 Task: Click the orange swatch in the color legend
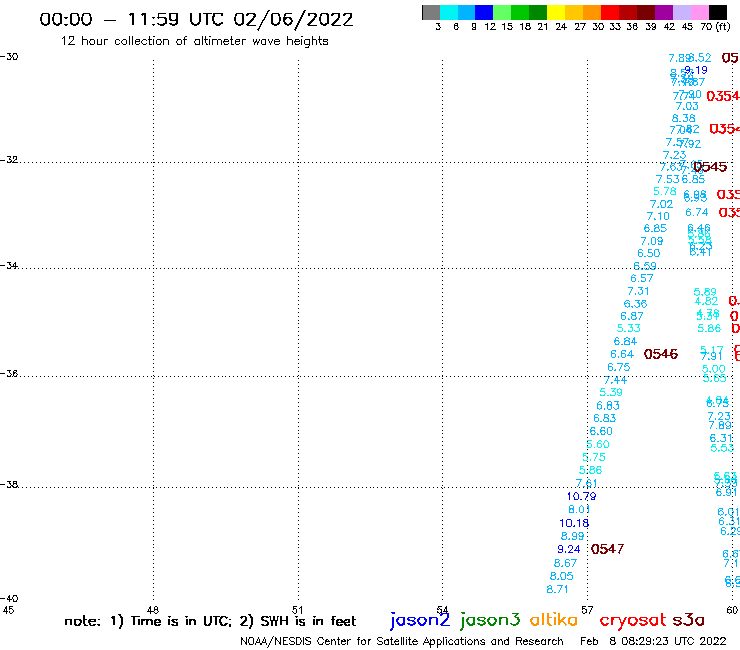pyautogui.click(x=592, y=12)
